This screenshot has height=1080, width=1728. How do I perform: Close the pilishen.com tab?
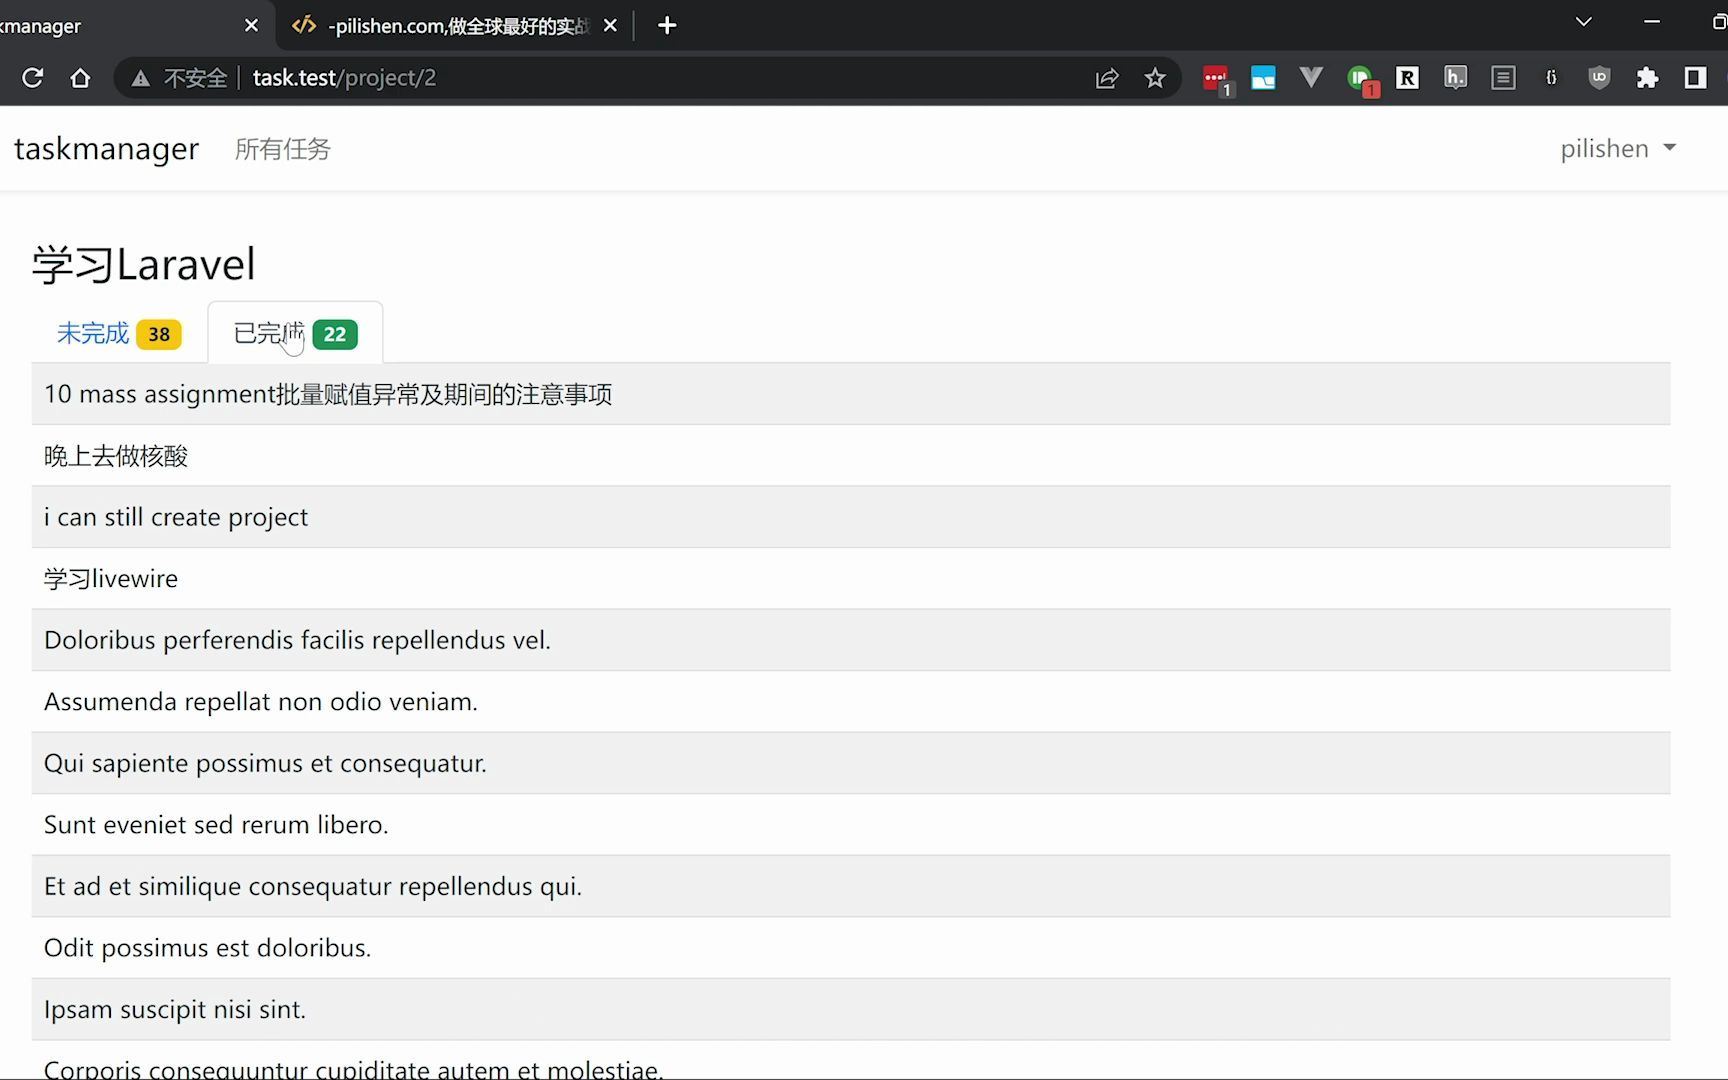pos(610,25)
